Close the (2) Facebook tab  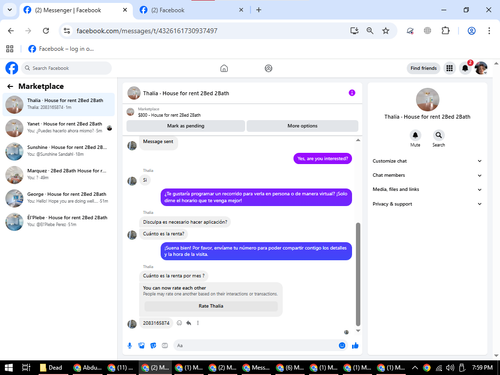coord(241,10)
